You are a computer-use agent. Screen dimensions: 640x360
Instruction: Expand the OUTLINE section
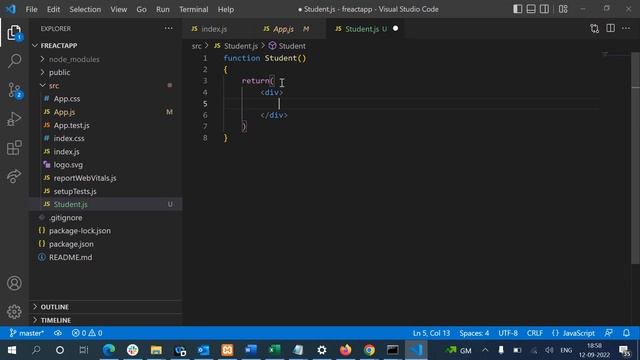105,307
